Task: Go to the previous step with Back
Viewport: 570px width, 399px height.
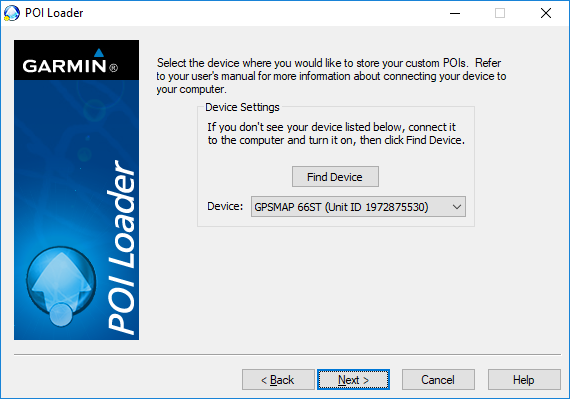Action: click(x=278, y=380)
